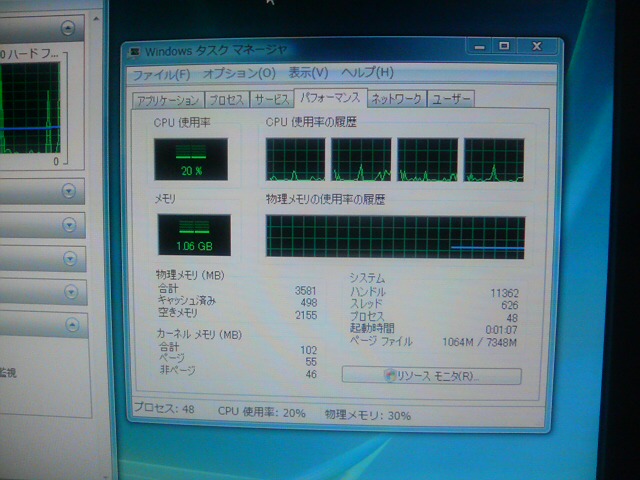Image resolution: width=640 pixels, height=480 pixels.
Task: Click the third CPU 使用率の履歴 graph
Action: pos(428,160)
